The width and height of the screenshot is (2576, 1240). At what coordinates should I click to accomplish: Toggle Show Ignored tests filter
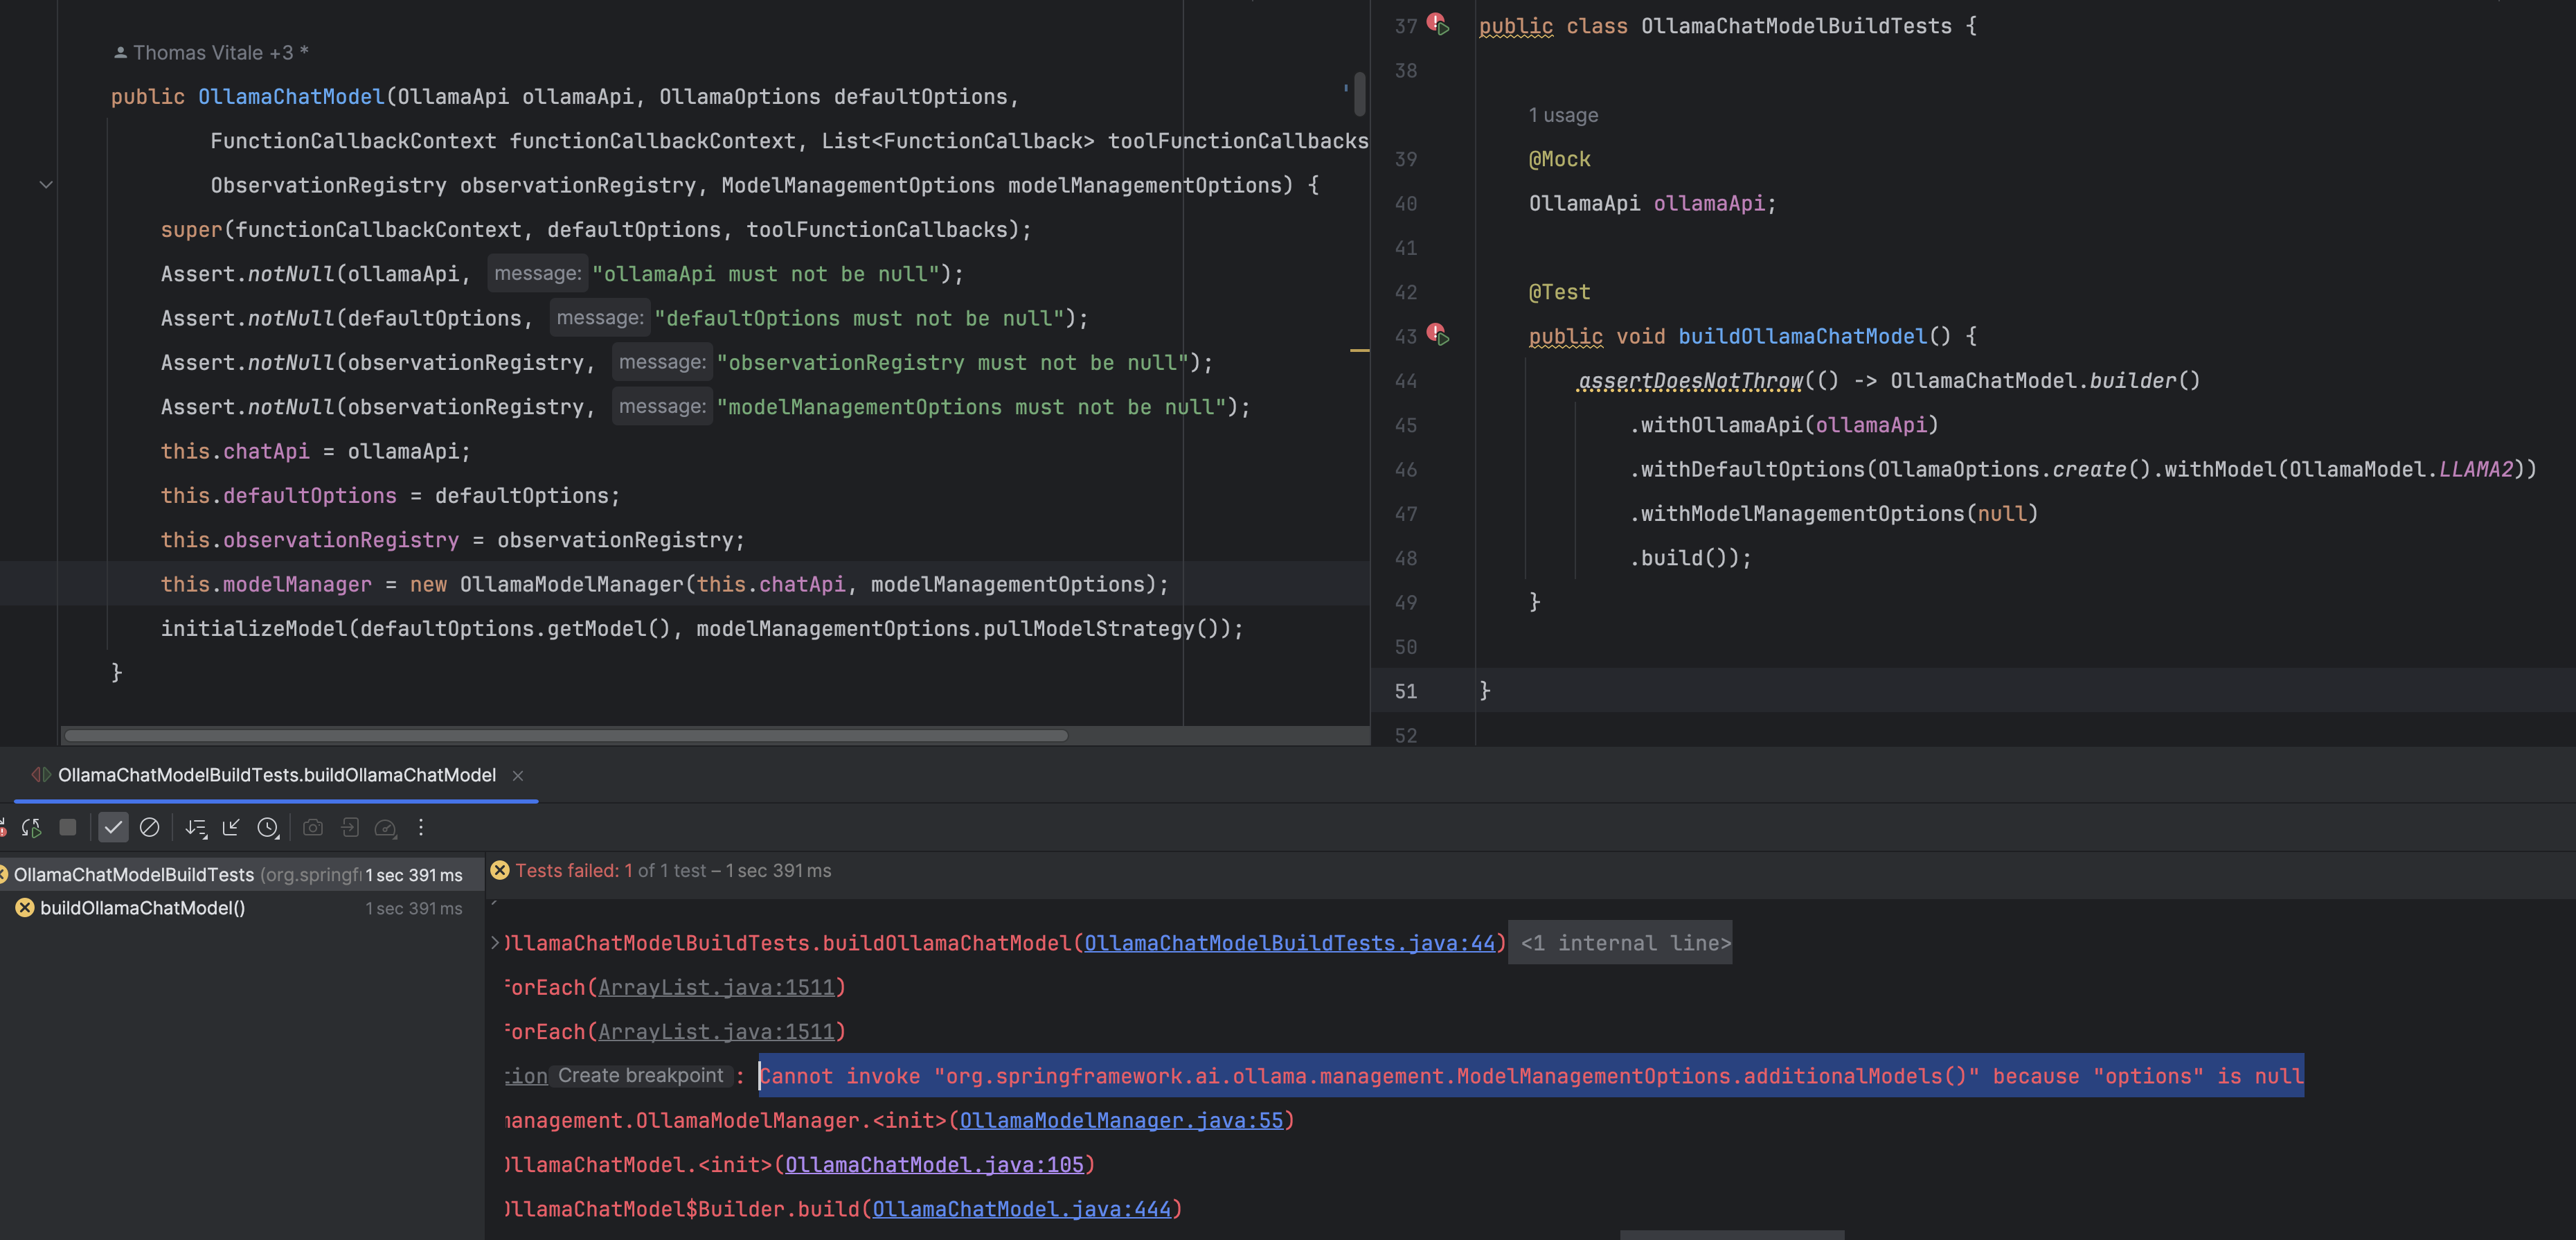150,828
